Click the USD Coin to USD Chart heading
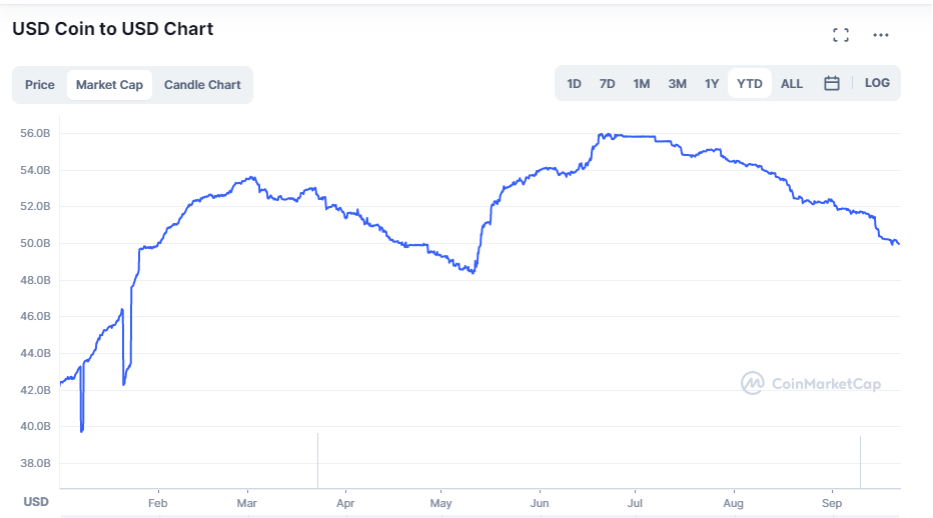Image resolution: width=933 pixels, height=518 pixels. click(x=112, y=29)
